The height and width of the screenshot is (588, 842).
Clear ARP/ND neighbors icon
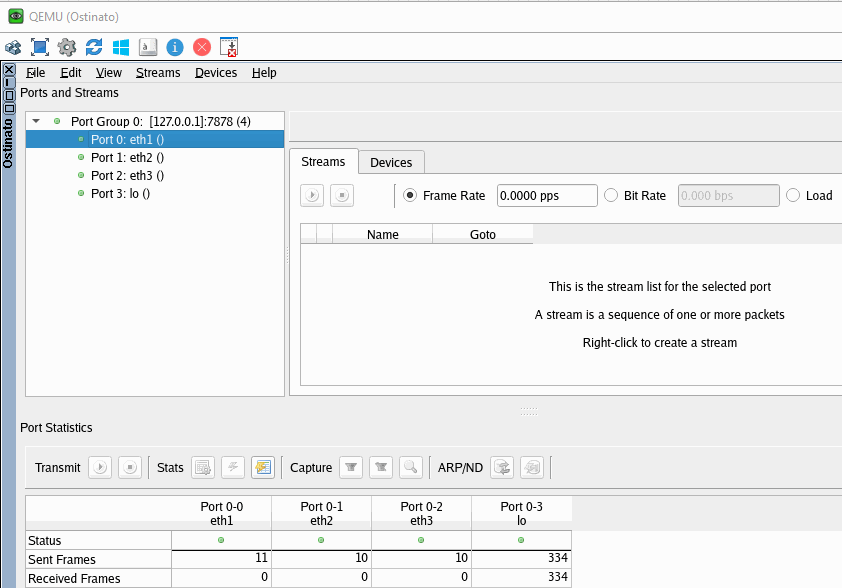pos(532,467)
